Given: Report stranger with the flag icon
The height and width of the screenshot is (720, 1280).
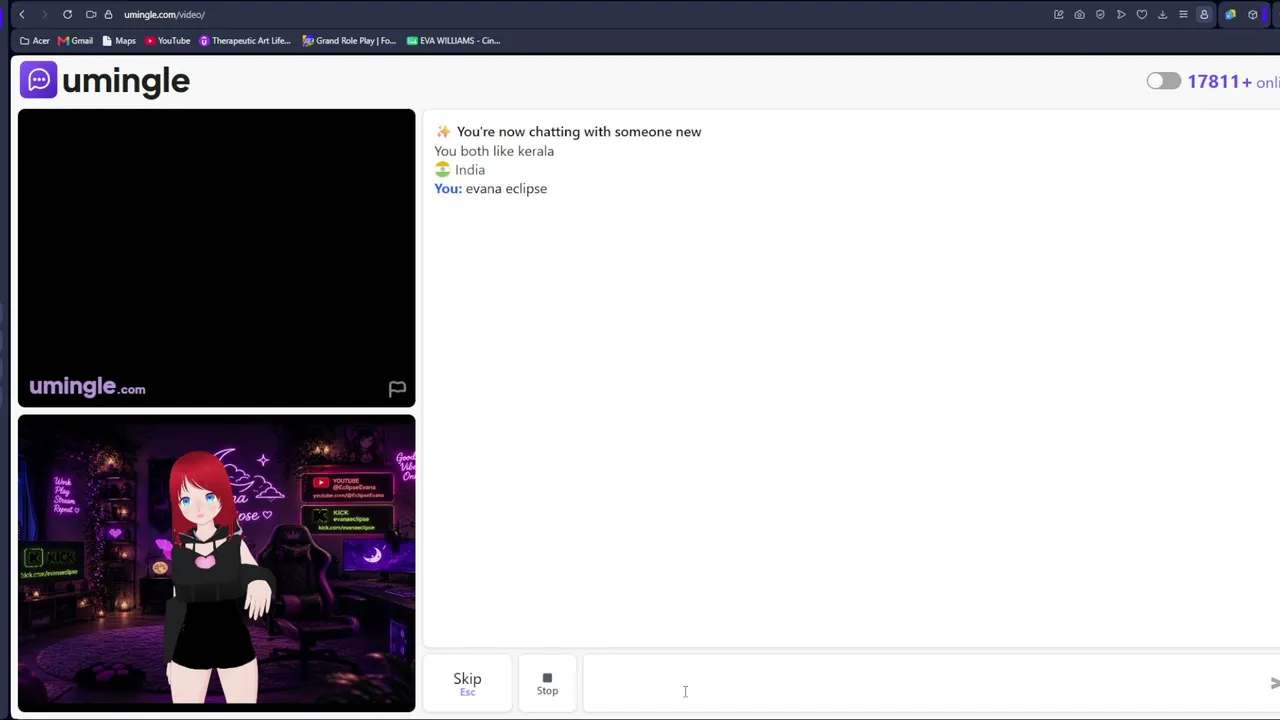Looking at the screenshot, I should pyautogui.click(x=397, y=389).
